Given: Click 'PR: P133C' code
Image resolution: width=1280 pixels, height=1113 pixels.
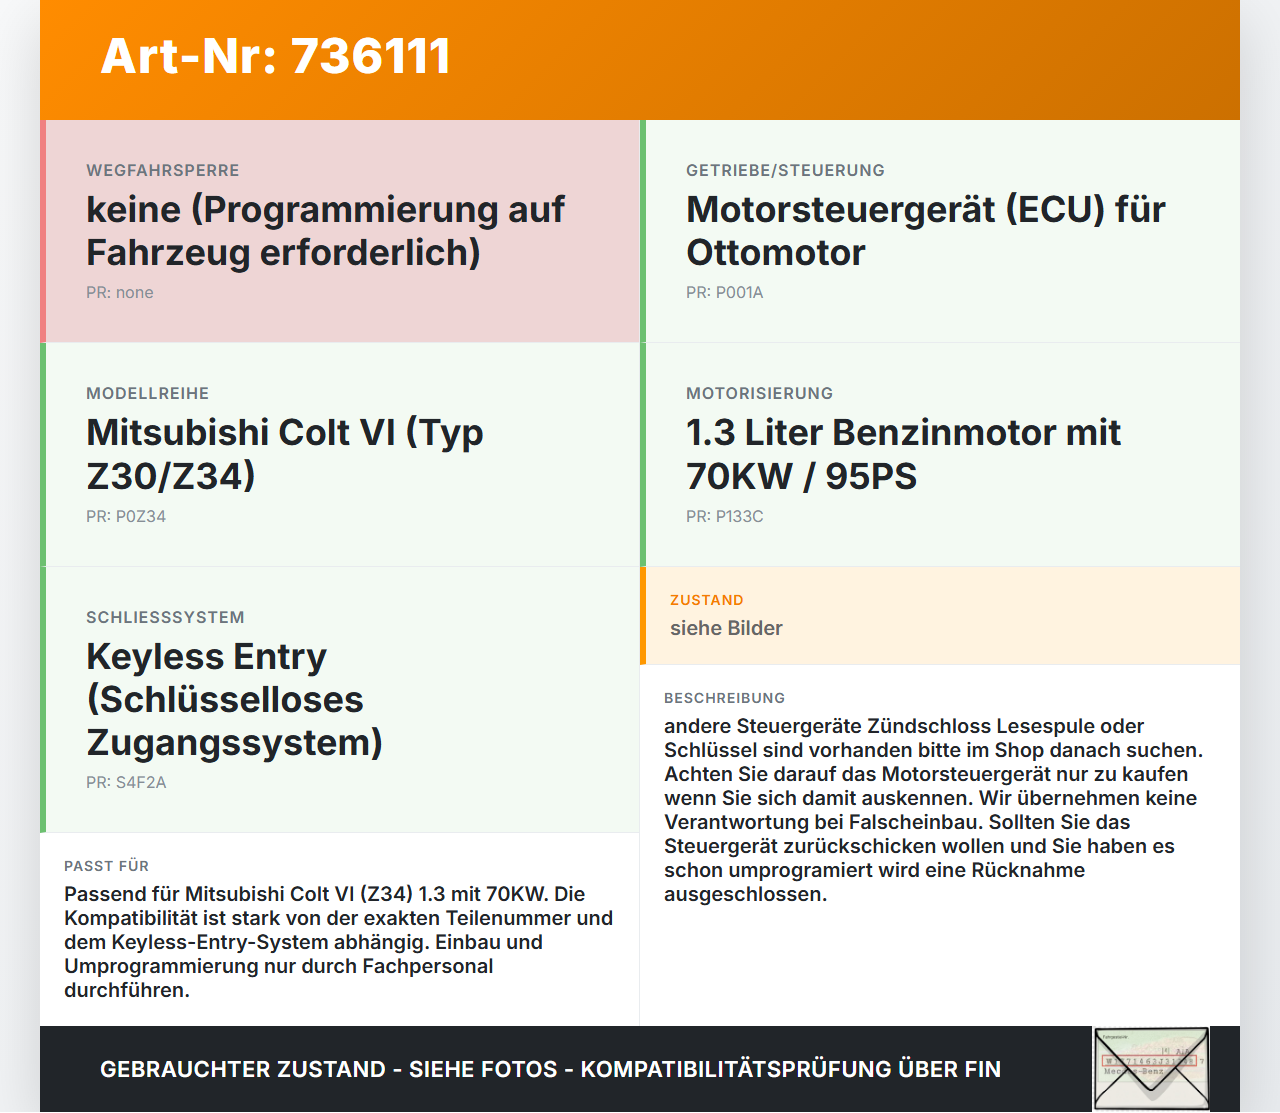Looking at the screenshot, I should click(725, 517).
